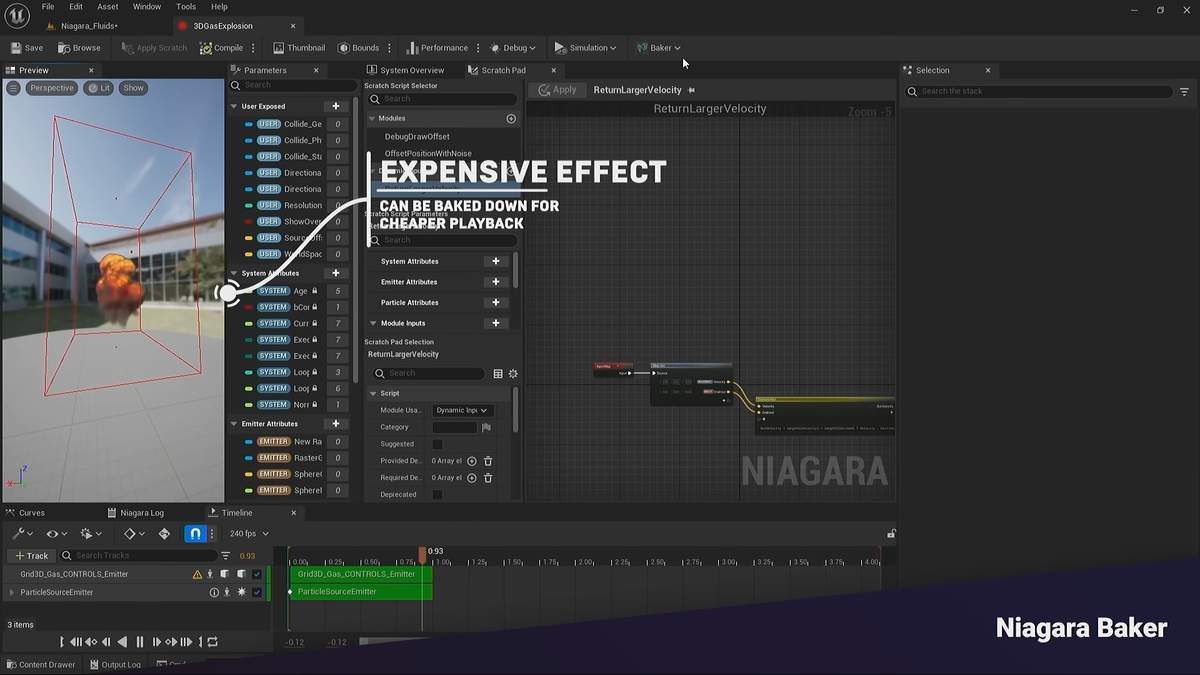Collapse the Emitter Attributes section in Parameters
Image resolution: width=1200 pixels, height=675 pixels.
point(234,424)
